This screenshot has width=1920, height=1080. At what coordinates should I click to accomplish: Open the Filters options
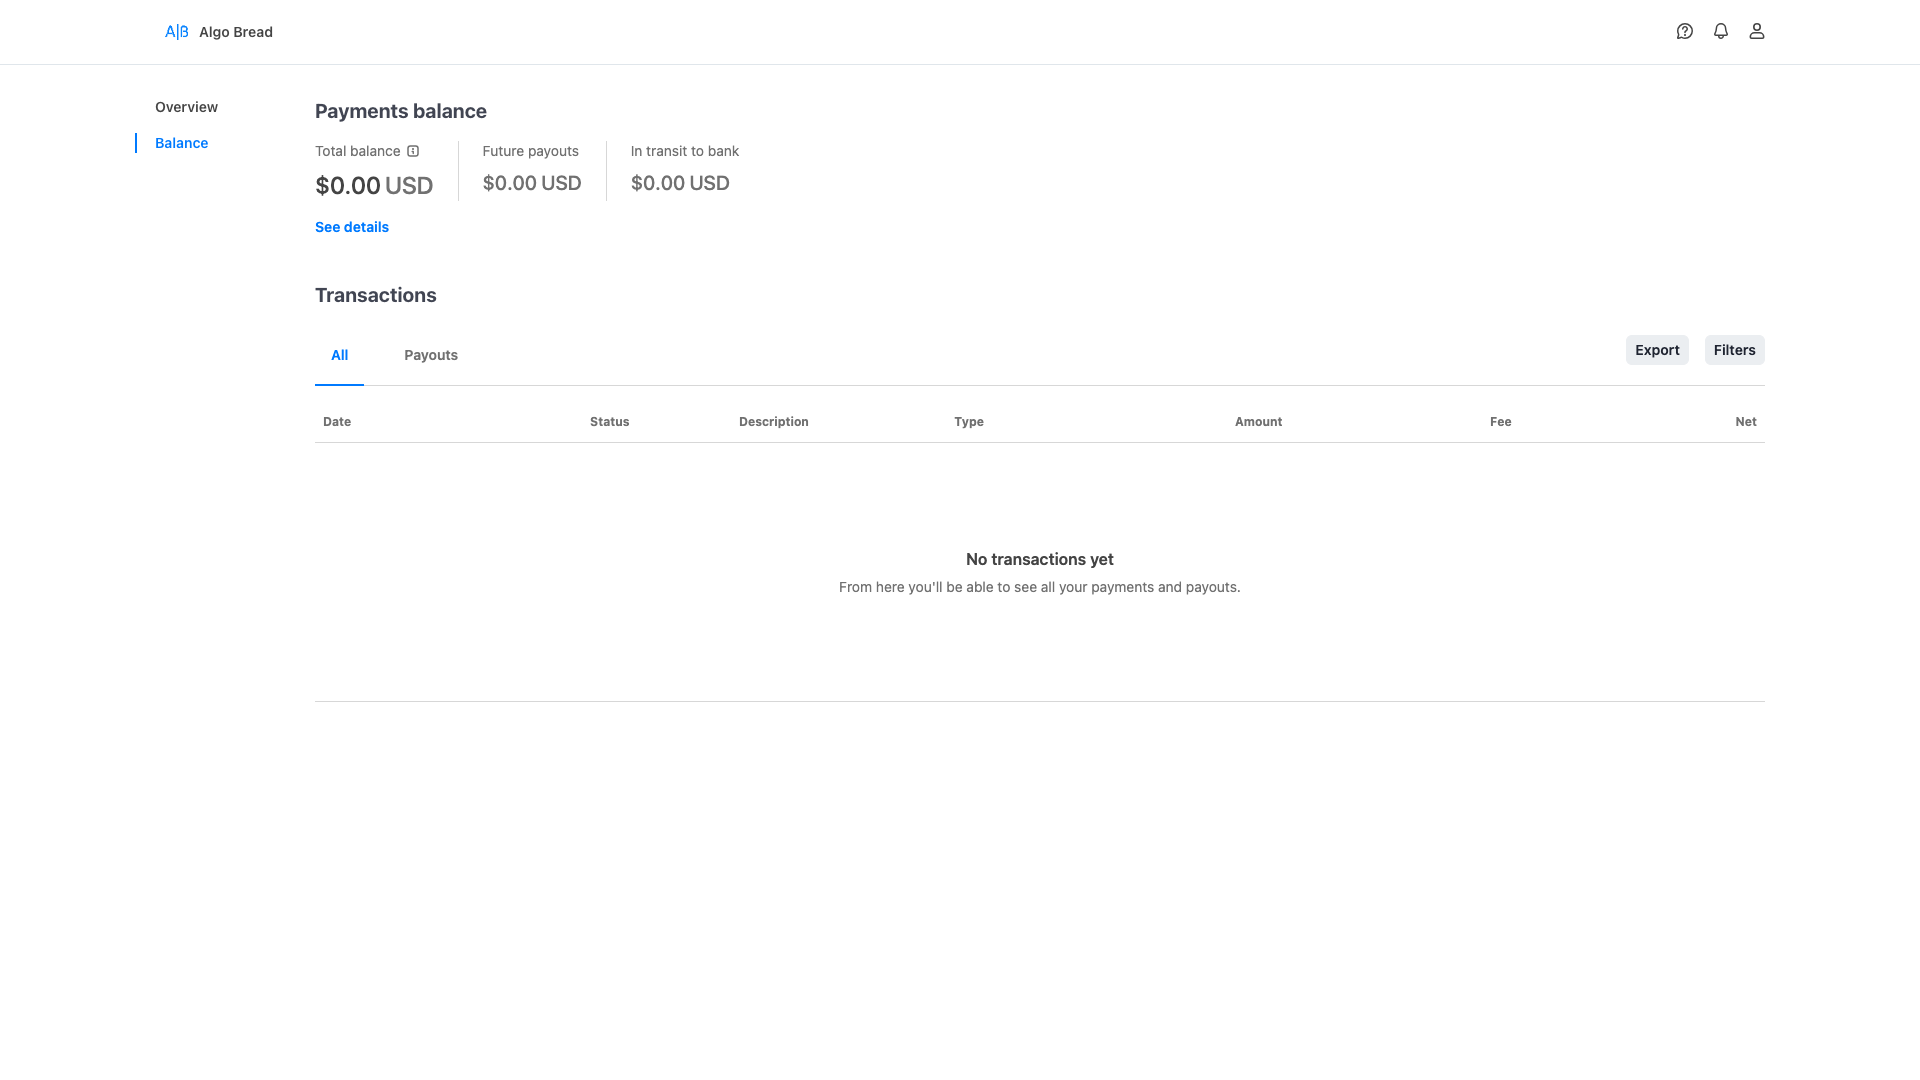coord(1734,350)
